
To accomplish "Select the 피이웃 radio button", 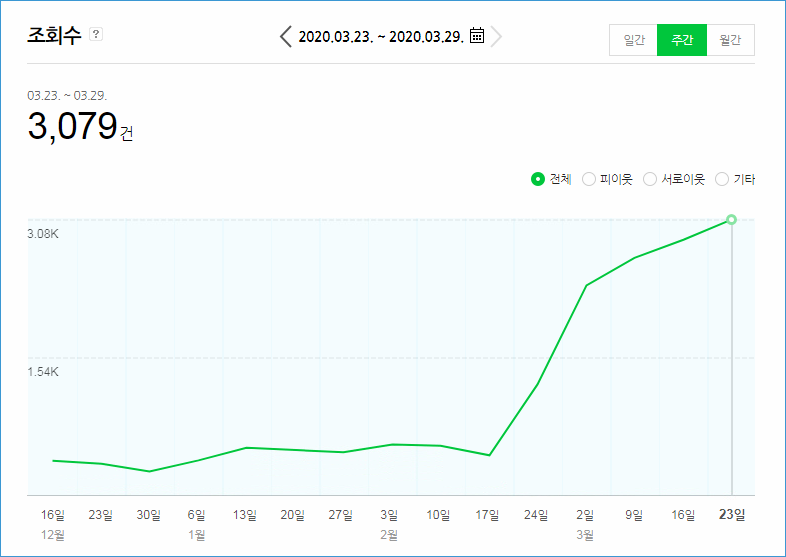I will [x=588, y=179].
